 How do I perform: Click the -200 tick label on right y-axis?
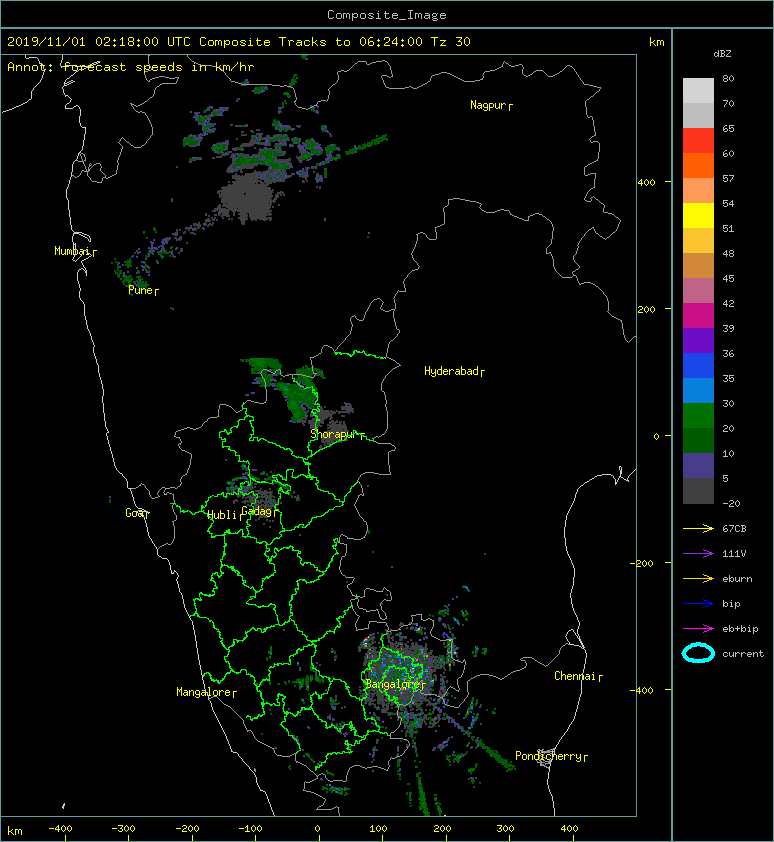pyautogui.click(x=642, y=563)
